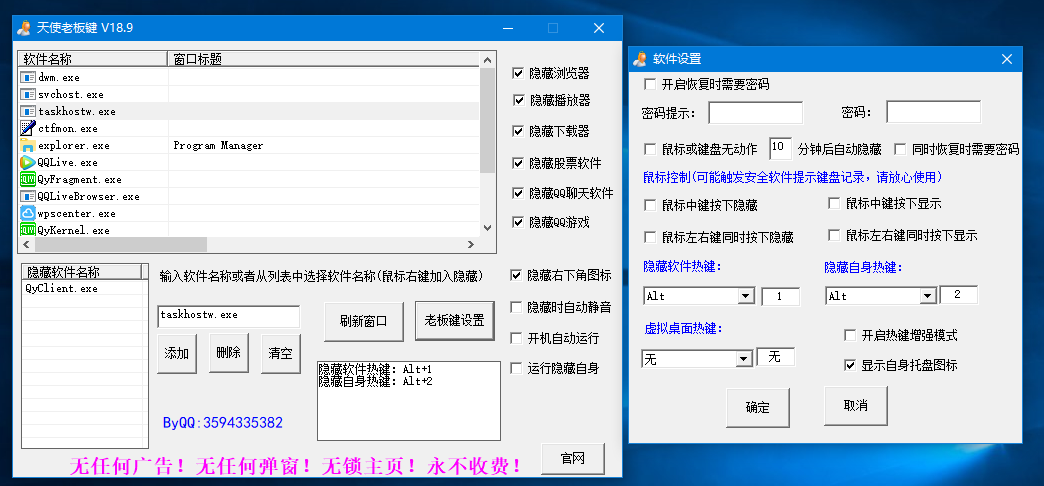
Task: Uncheck 隐藏股票软件 option
Action: [518, 163]
